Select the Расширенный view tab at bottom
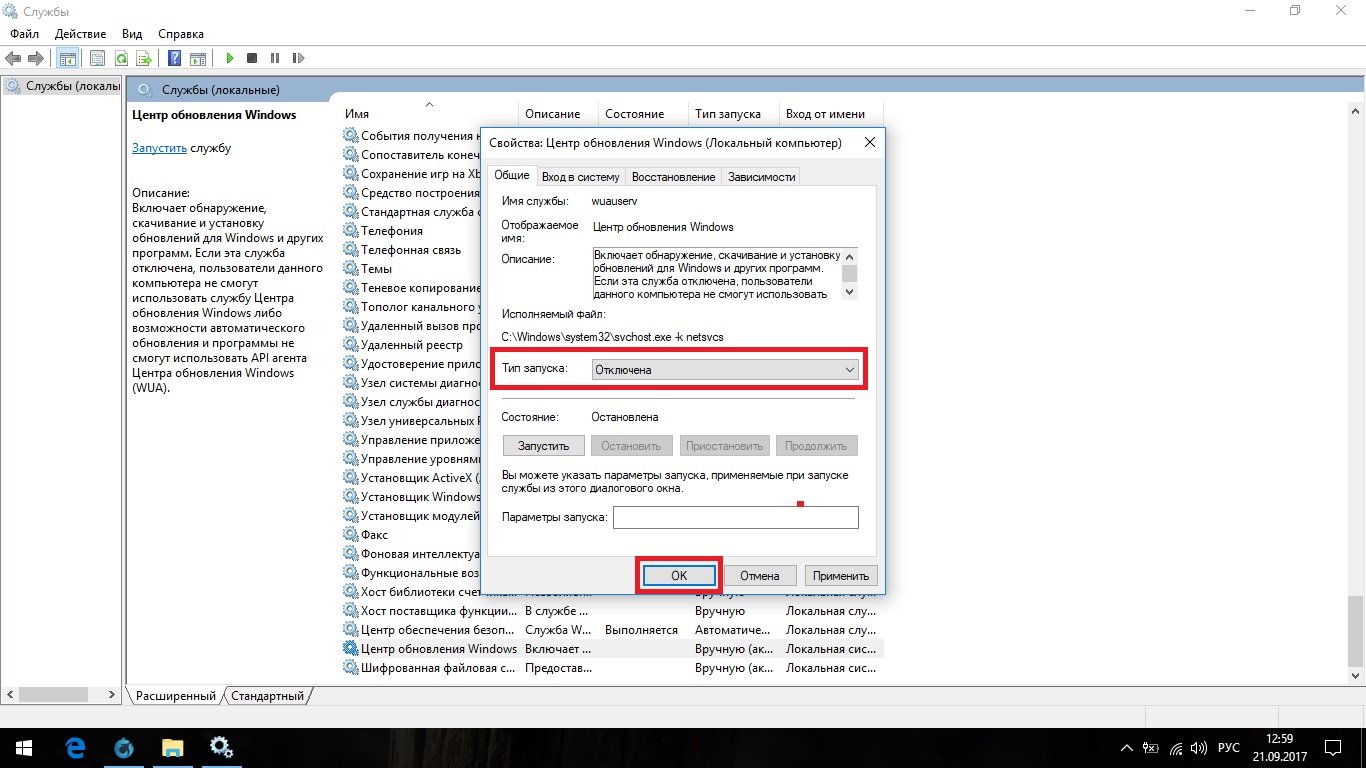The width and height of the screenshot is (1366, 768). pyautogui.click(x=176, y=696)
